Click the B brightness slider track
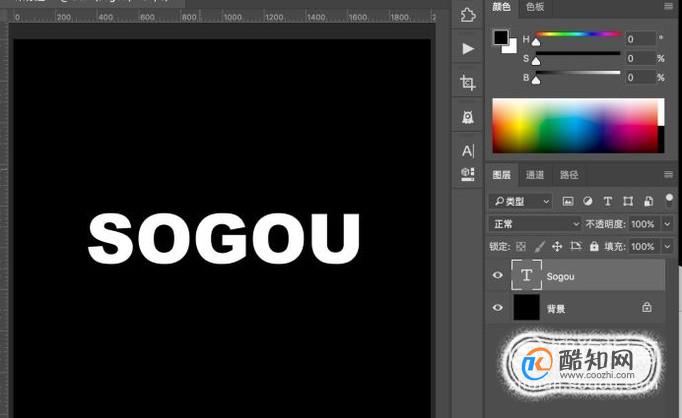Viewport: 682px width, 418px height. pyautogui.click(x=578, y=73)
